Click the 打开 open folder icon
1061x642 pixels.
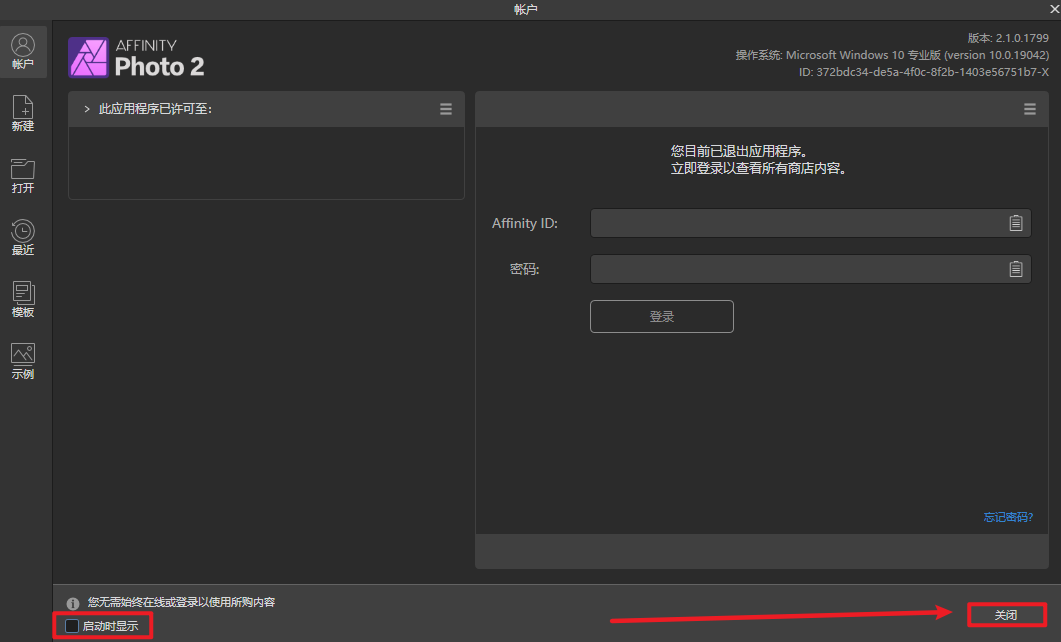click(22, 176)
